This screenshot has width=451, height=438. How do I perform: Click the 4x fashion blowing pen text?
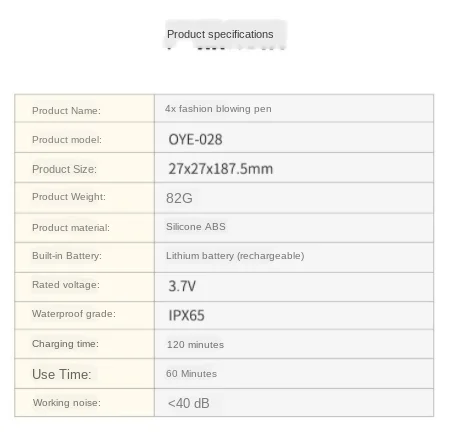[218, 109]
